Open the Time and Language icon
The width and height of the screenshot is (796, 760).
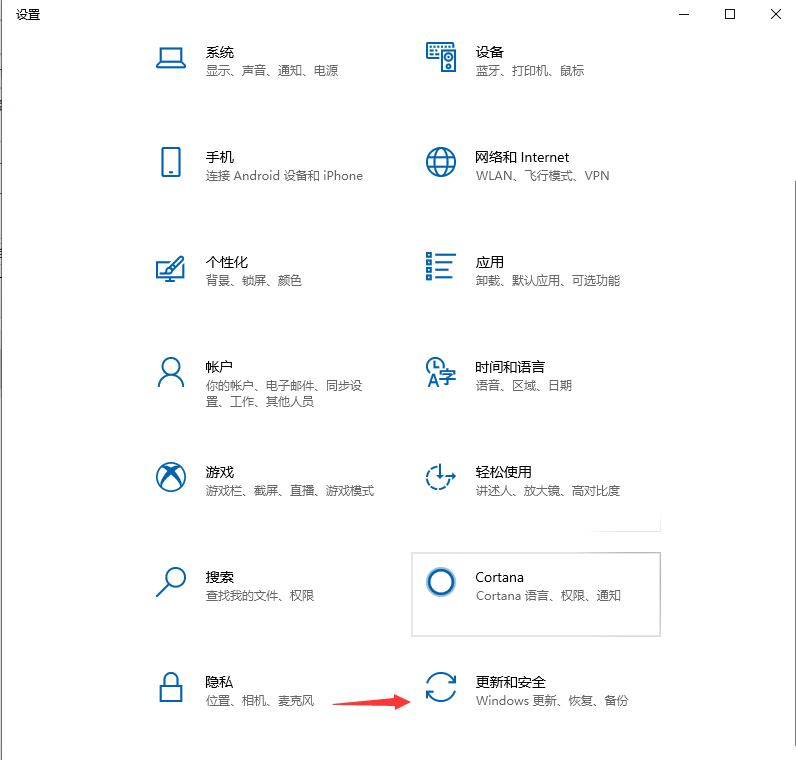coord(441,372)
